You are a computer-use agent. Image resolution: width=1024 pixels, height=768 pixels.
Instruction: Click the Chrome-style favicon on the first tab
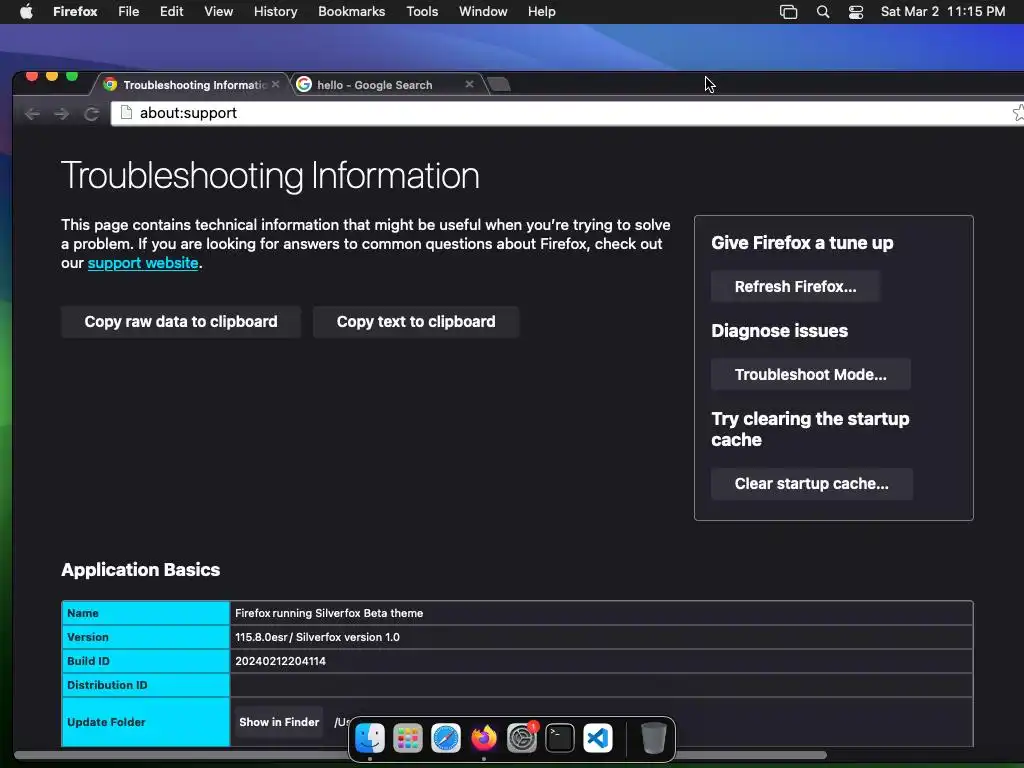click(x=110, y=84)
